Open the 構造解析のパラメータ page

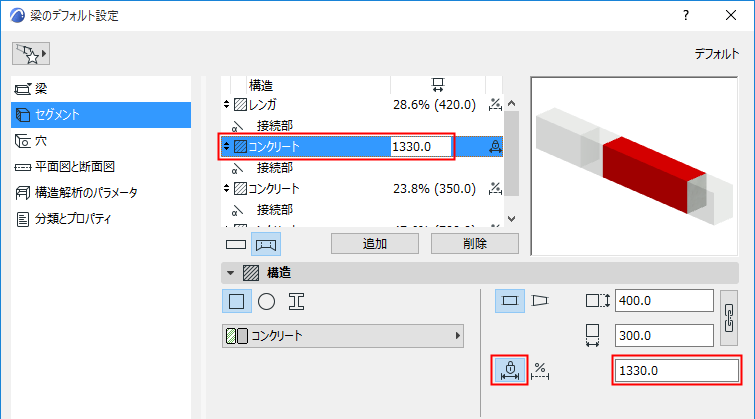point(101,193)
